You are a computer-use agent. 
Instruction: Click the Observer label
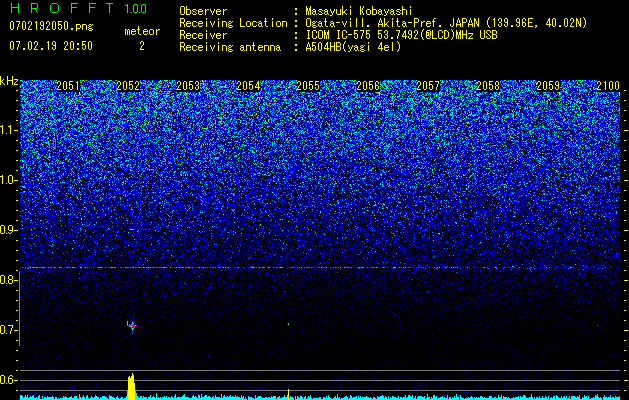click(203, 12)
